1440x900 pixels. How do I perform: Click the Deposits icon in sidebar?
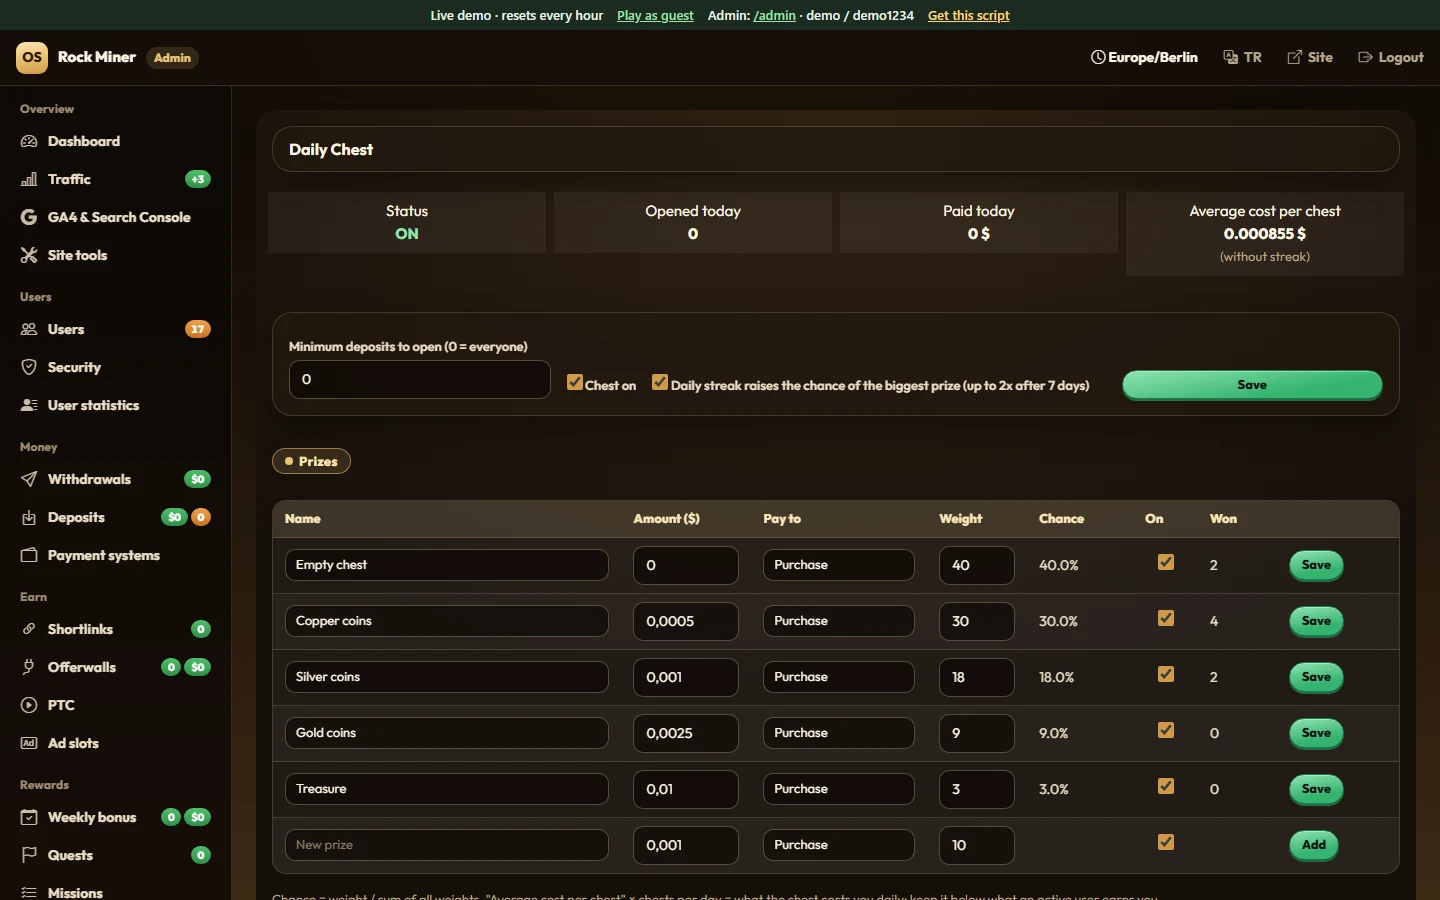click(x=29, y=517)
